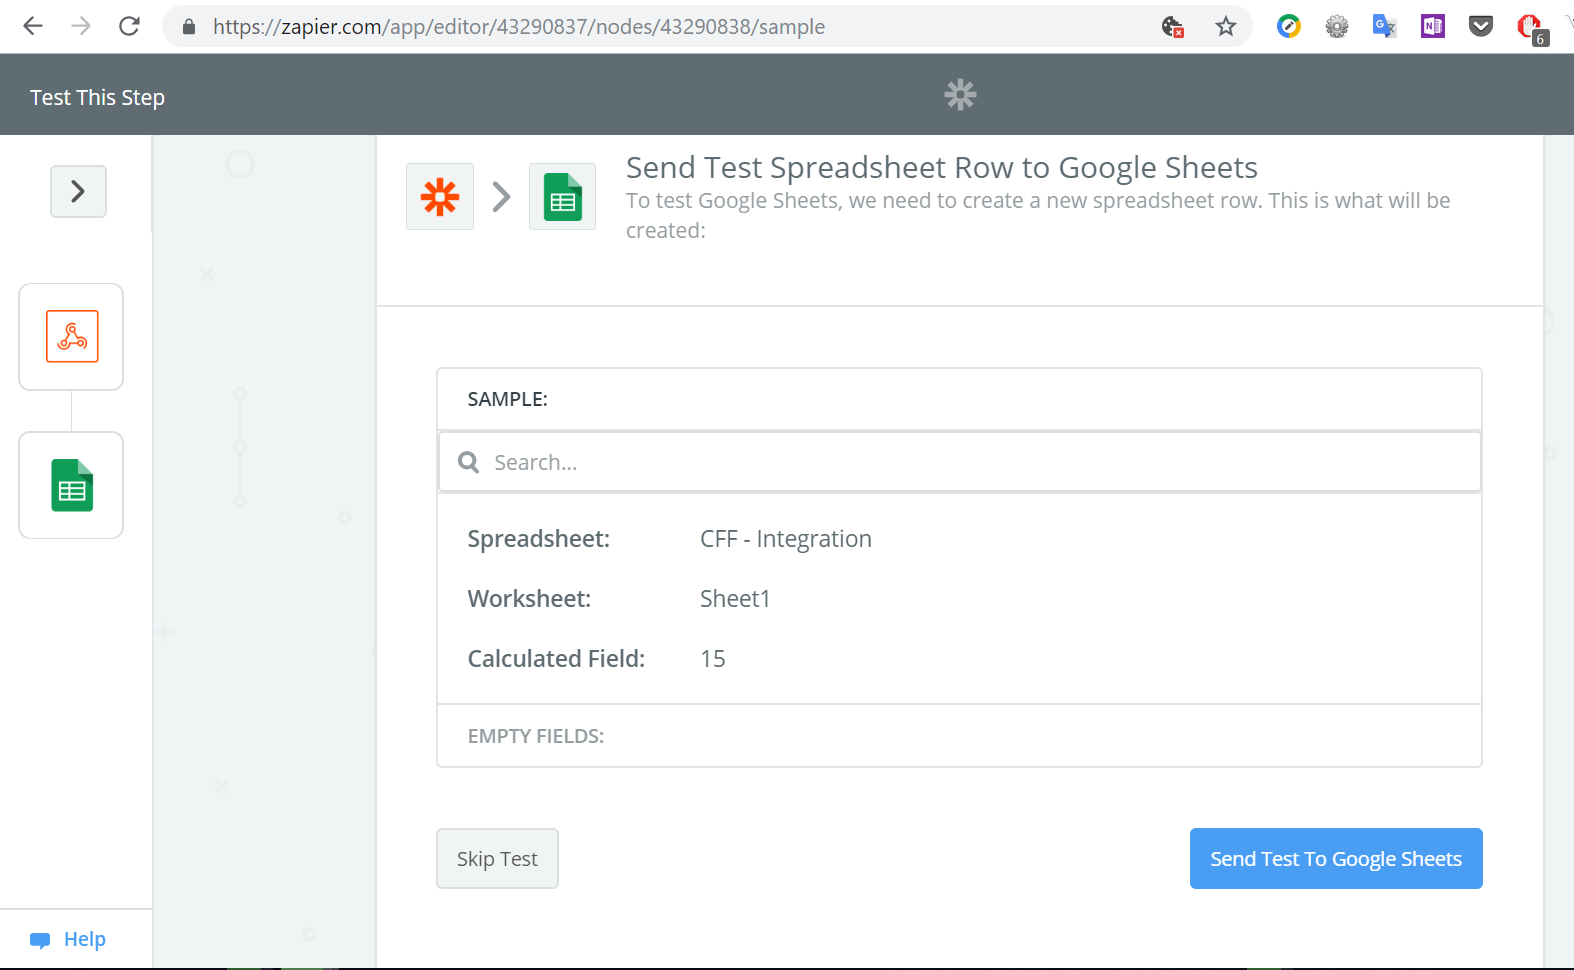
Task: Click the Zapier editor URL in address bar
Action: pyautogui.click(x=518, y=27)
